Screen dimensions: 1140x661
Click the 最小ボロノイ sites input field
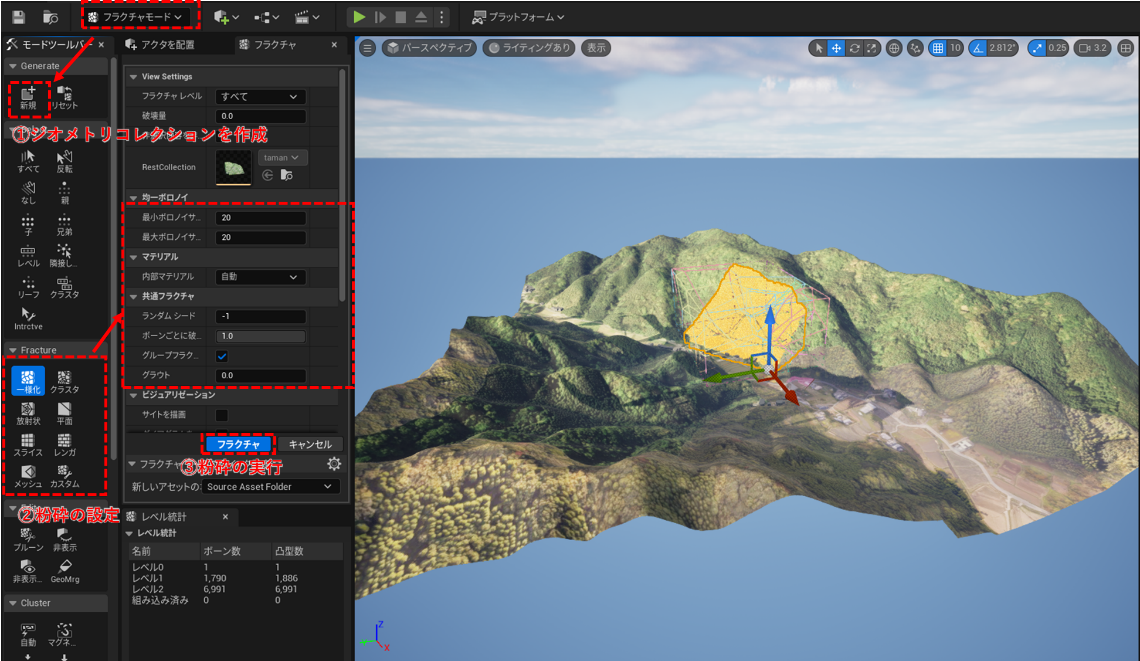click(x=260, y=218)
